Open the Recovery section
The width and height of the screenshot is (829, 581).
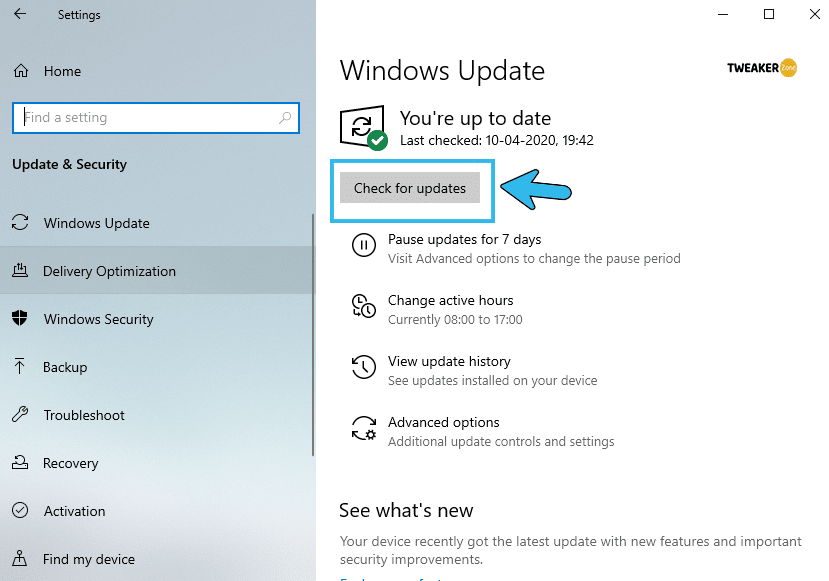pos(71,463)
